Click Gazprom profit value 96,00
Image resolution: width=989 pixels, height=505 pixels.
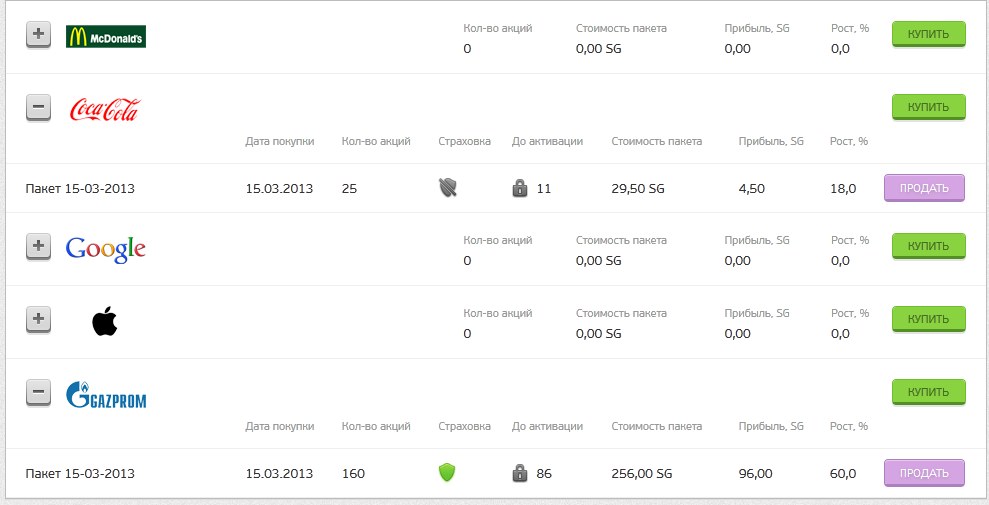tap(755, 473)
